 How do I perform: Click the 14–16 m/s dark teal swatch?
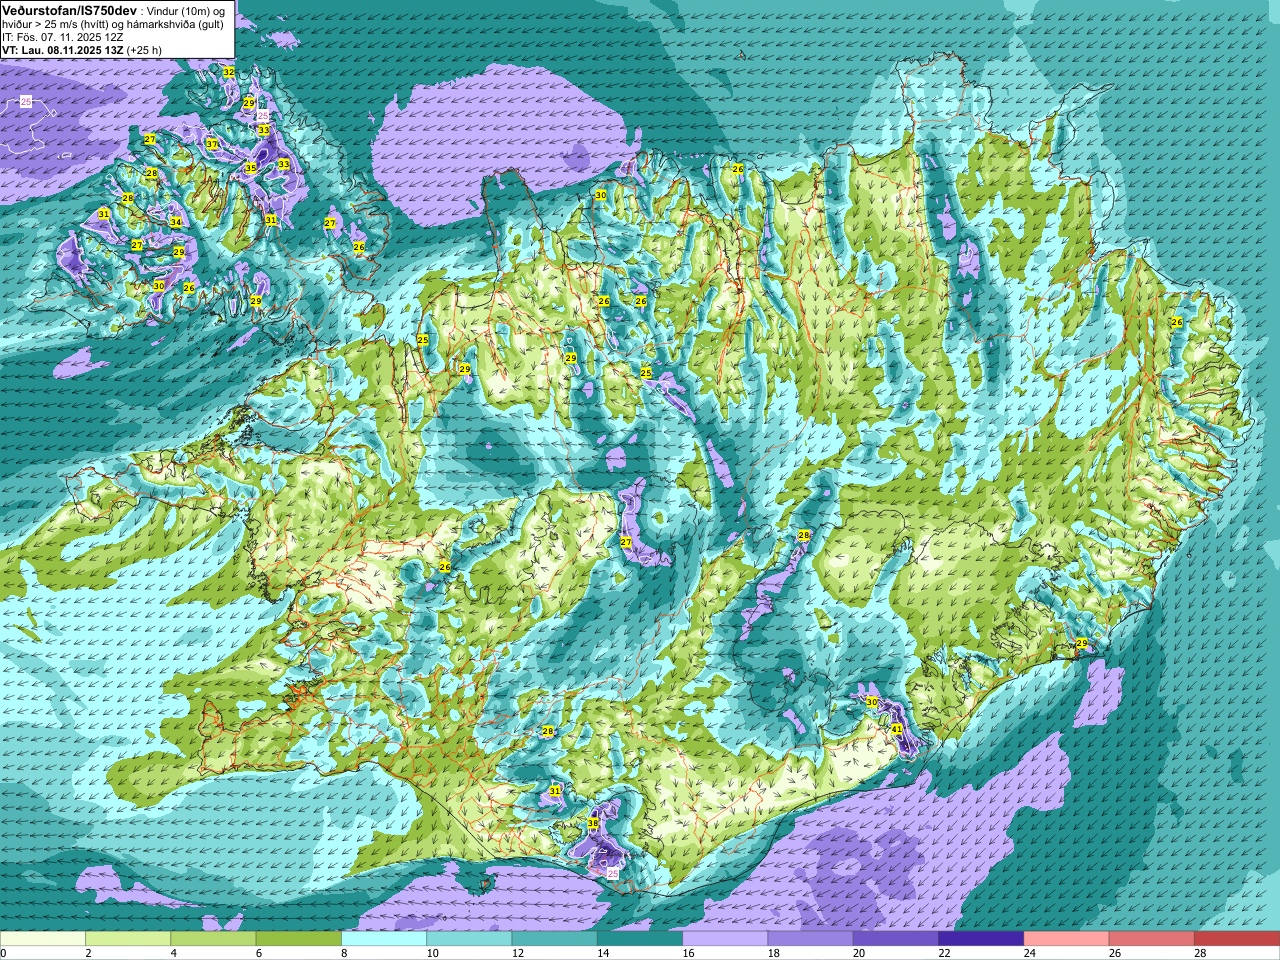click(640, 939)
